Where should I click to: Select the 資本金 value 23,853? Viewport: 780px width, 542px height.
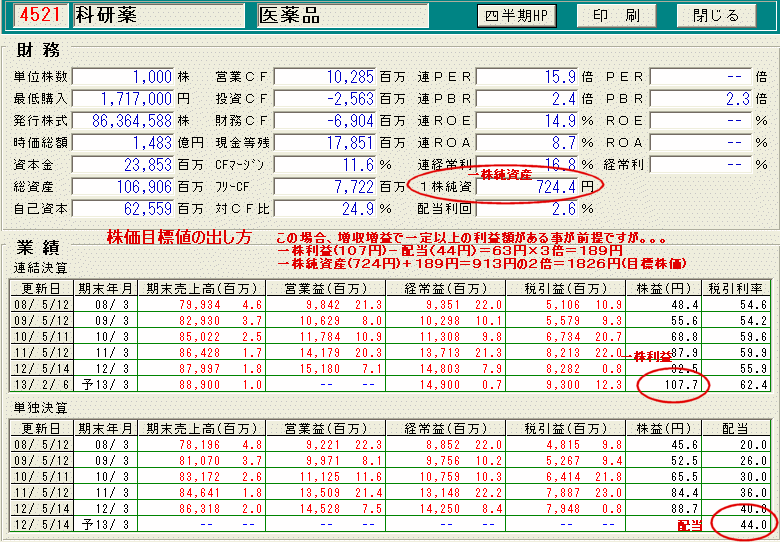click(123, 165)
